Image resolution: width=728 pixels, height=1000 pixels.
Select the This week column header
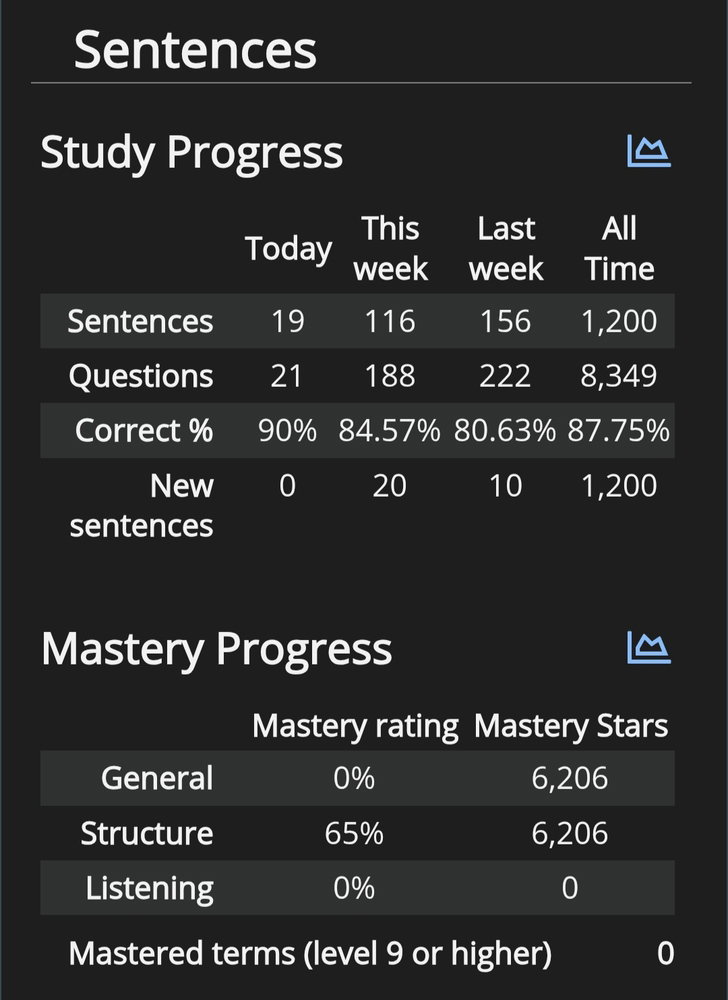(390, 249)
